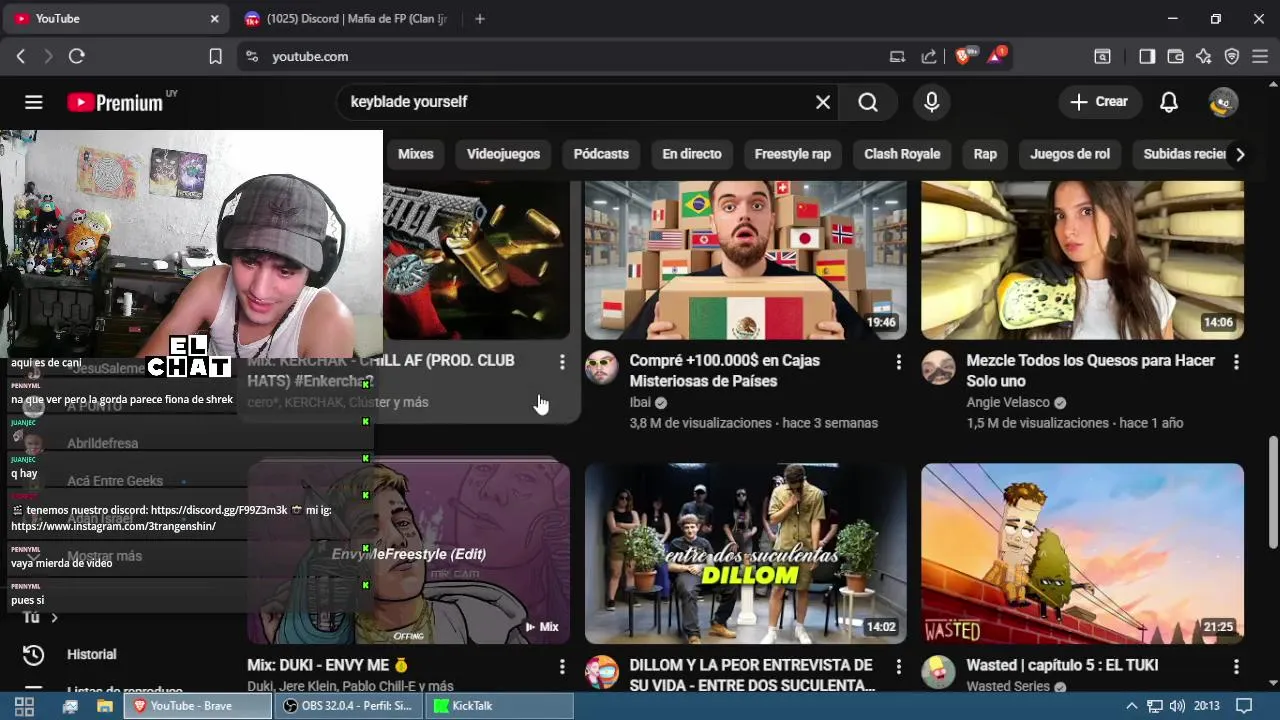The width and height of the screenshot is (1280, 720).
Task: Open Leo AI sparkle icon
Action: point(1203,57)
